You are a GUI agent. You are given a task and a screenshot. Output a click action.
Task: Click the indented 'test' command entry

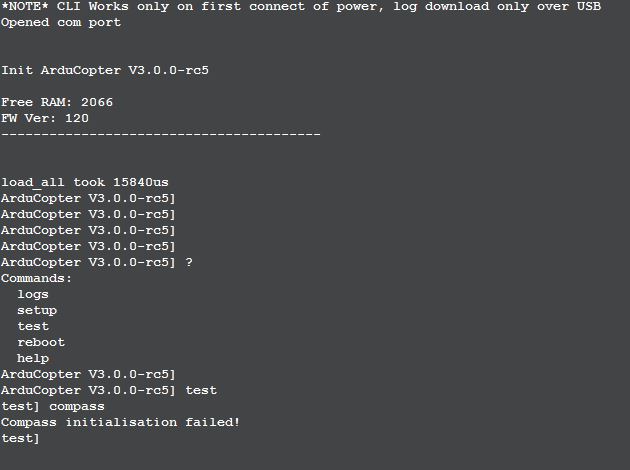point(33,326)
